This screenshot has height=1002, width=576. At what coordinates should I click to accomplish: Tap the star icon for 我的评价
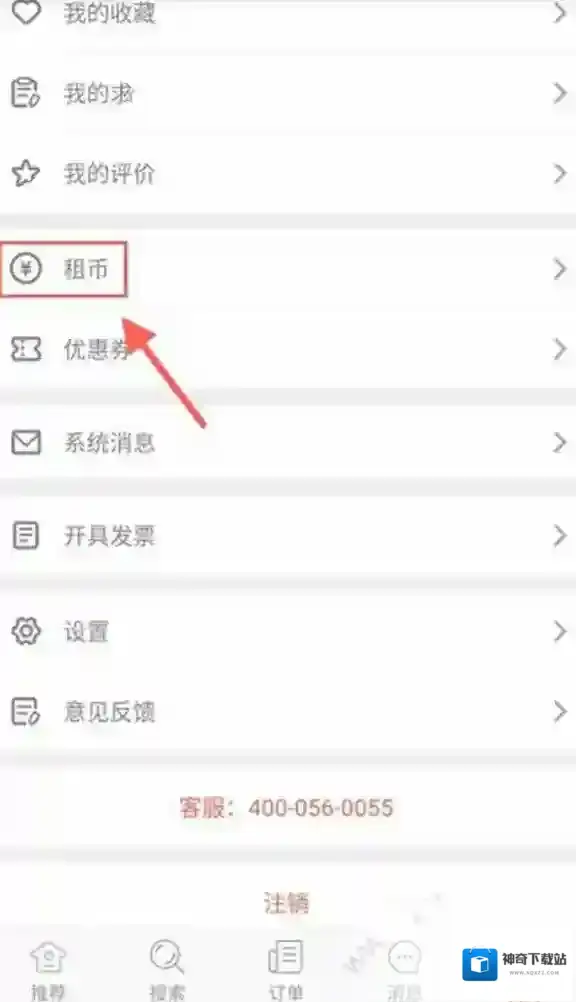[x=26, y=173]
